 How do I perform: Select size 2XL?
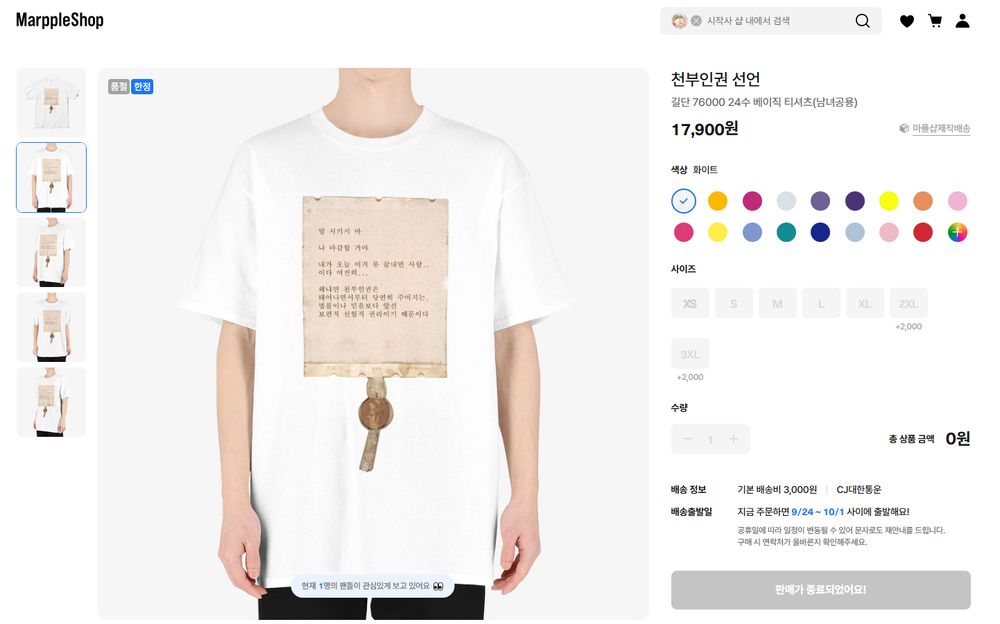click(x=908, y=303)
